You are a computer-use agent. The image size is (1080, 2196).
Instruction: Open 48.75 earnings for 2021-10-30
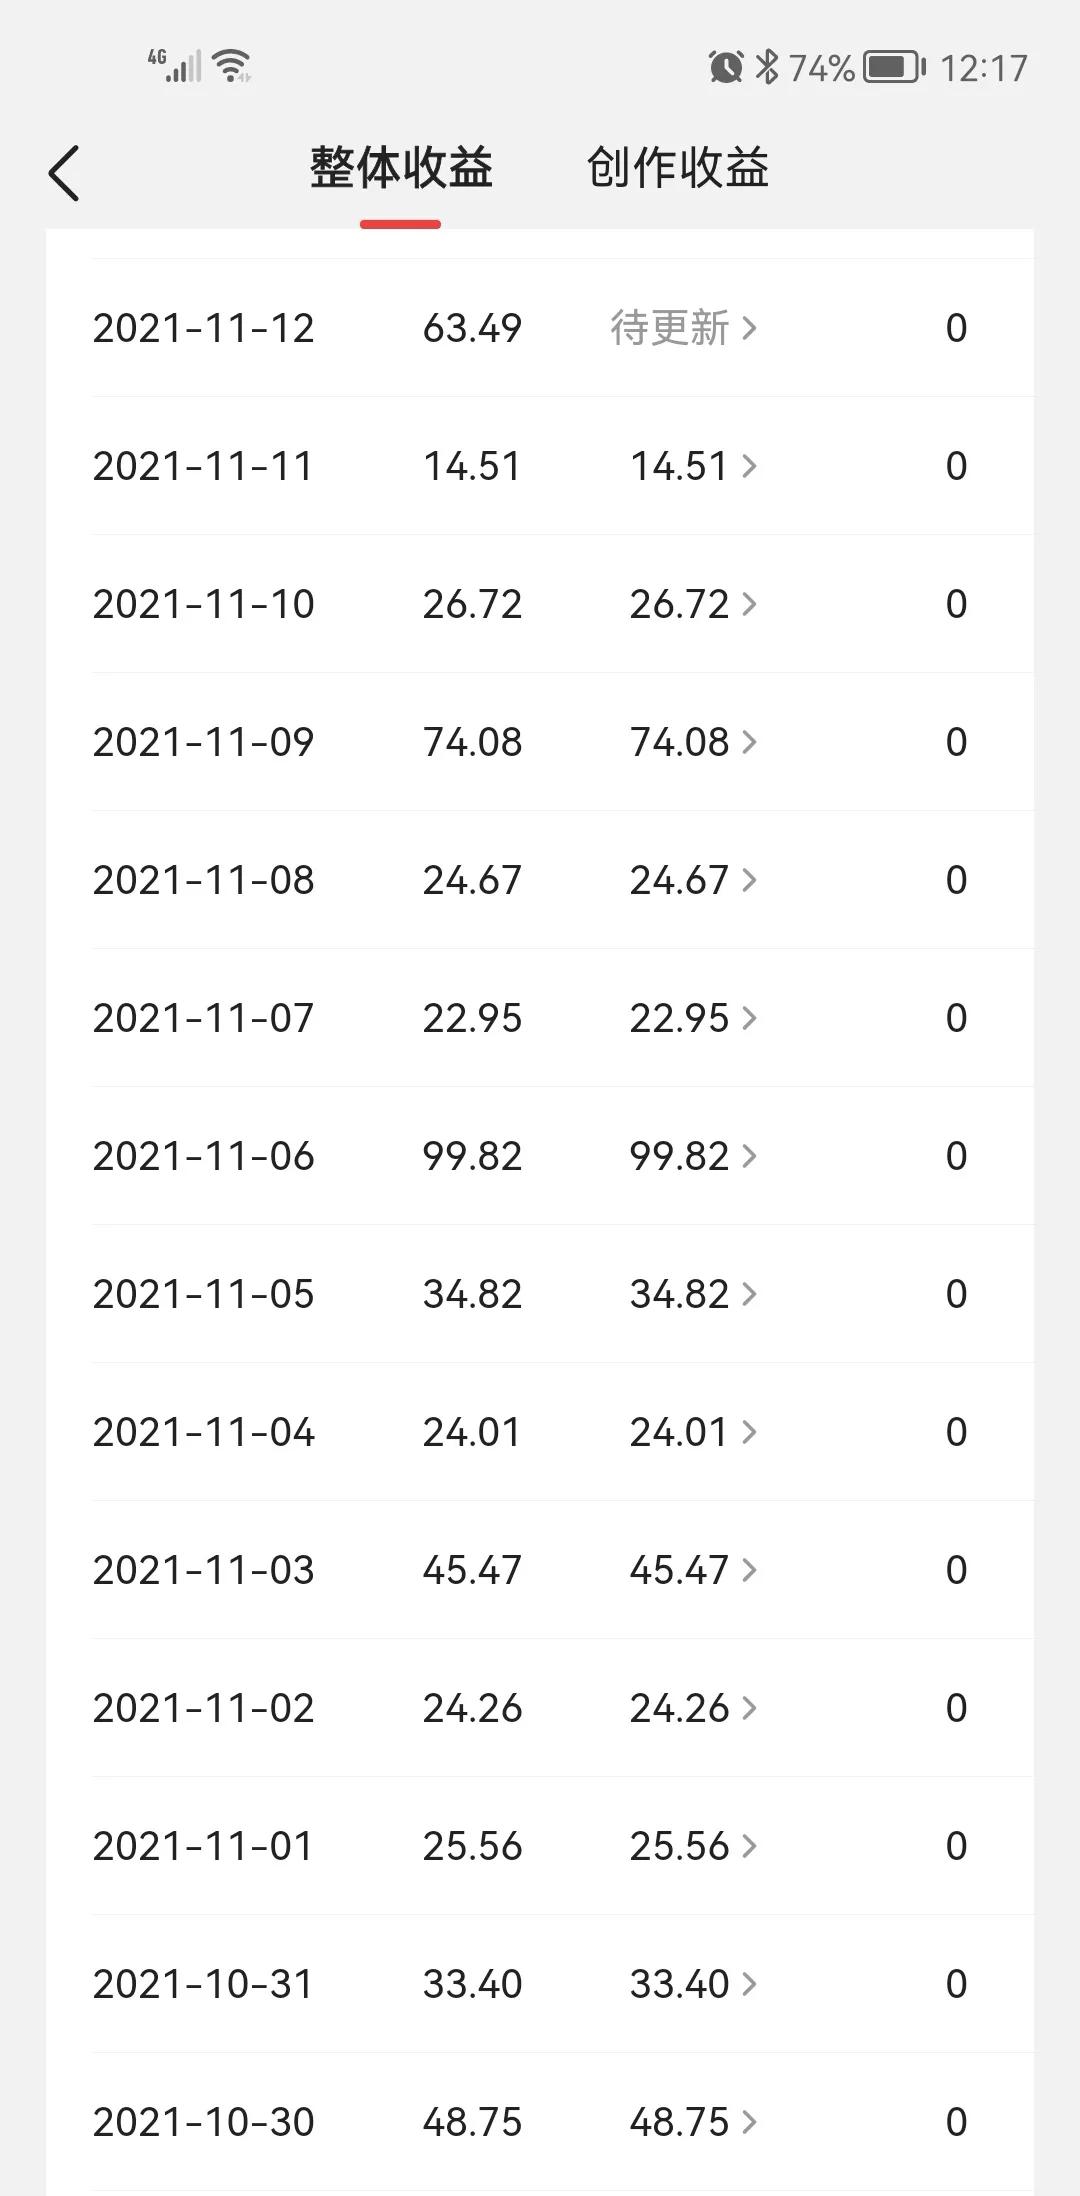click(x=692, y=2122)
